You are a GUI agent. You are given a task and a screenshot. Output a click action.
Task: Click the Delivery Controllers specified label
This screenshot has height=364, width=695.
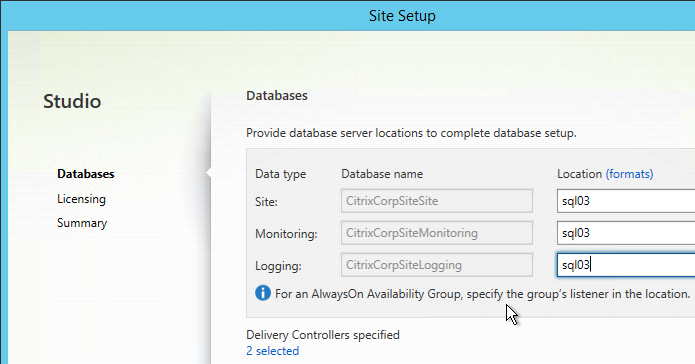(x=323, y=335)
